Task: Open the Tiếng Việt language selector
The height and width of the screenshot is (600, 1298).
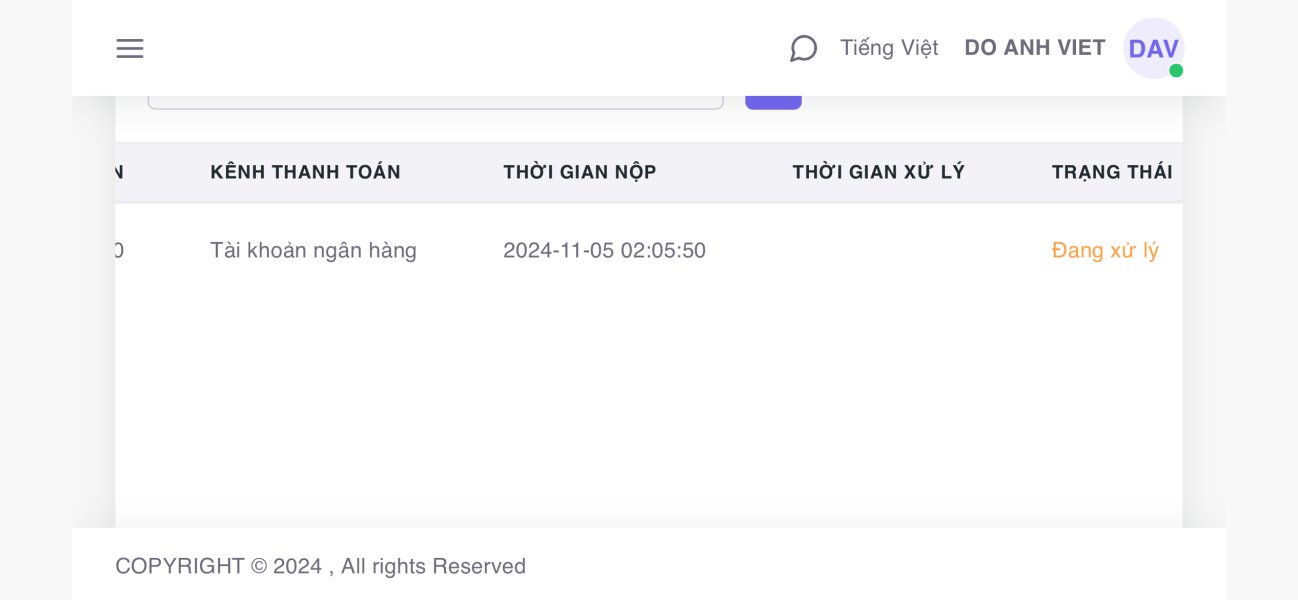Action: 889,48
